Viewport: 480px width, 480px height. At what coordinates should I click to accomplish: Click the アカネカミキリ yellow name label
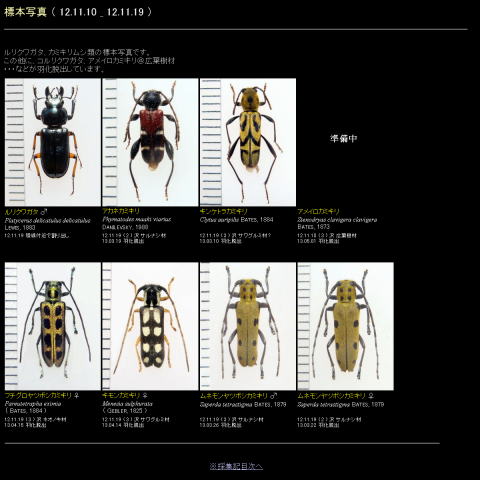point(121,211)
